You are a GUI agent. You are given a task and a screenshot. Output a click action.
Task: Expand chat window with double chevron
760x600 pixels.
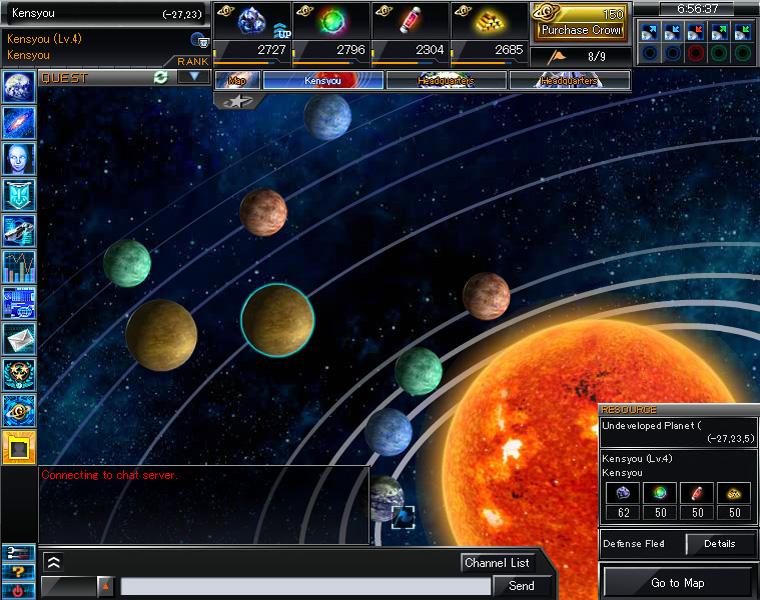coord(53,562)
